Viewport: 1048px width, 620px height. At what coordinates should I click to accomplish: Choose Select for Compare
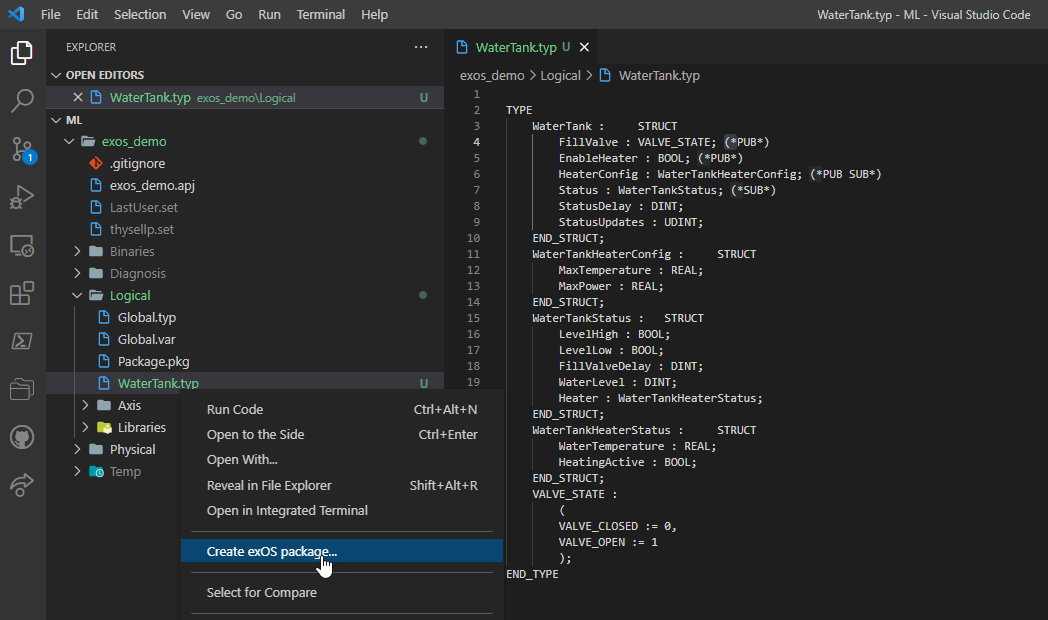tap(342, 593)
